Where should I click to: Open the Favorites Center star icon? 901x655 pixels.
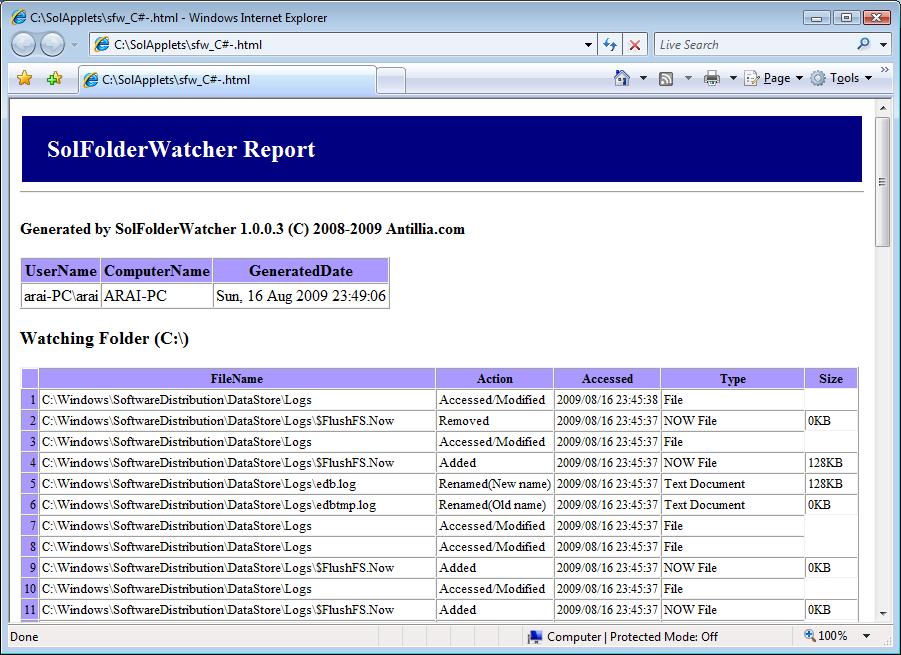click(x=25, y=78)
